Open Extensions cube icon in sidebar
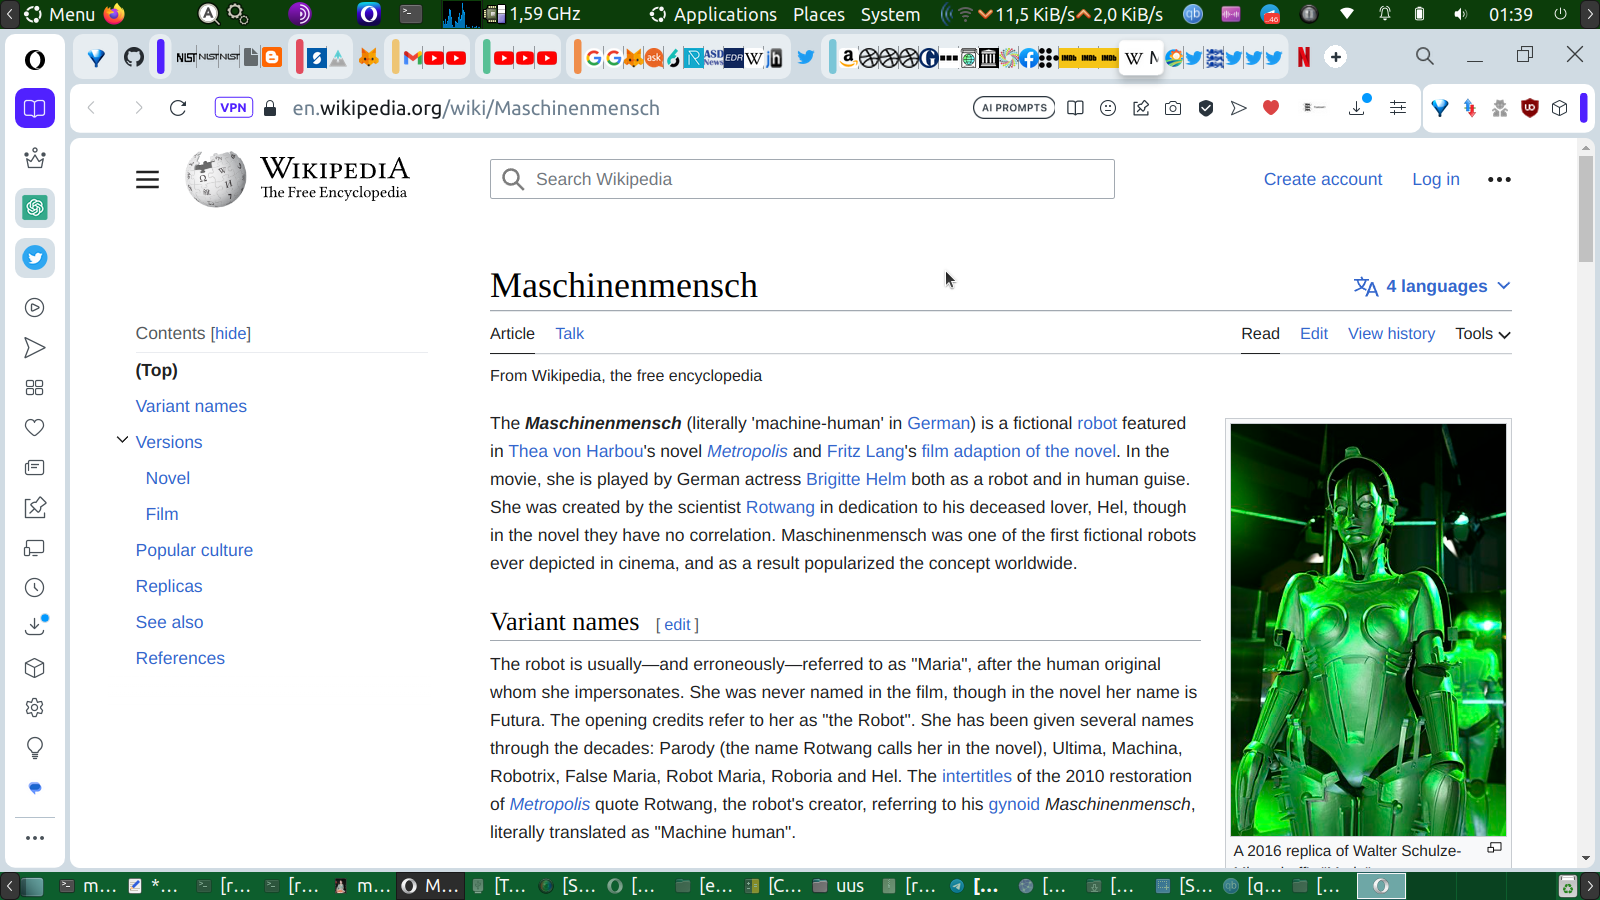The height and width of the screenshot is (900, 1600). (x=35, y=668)
